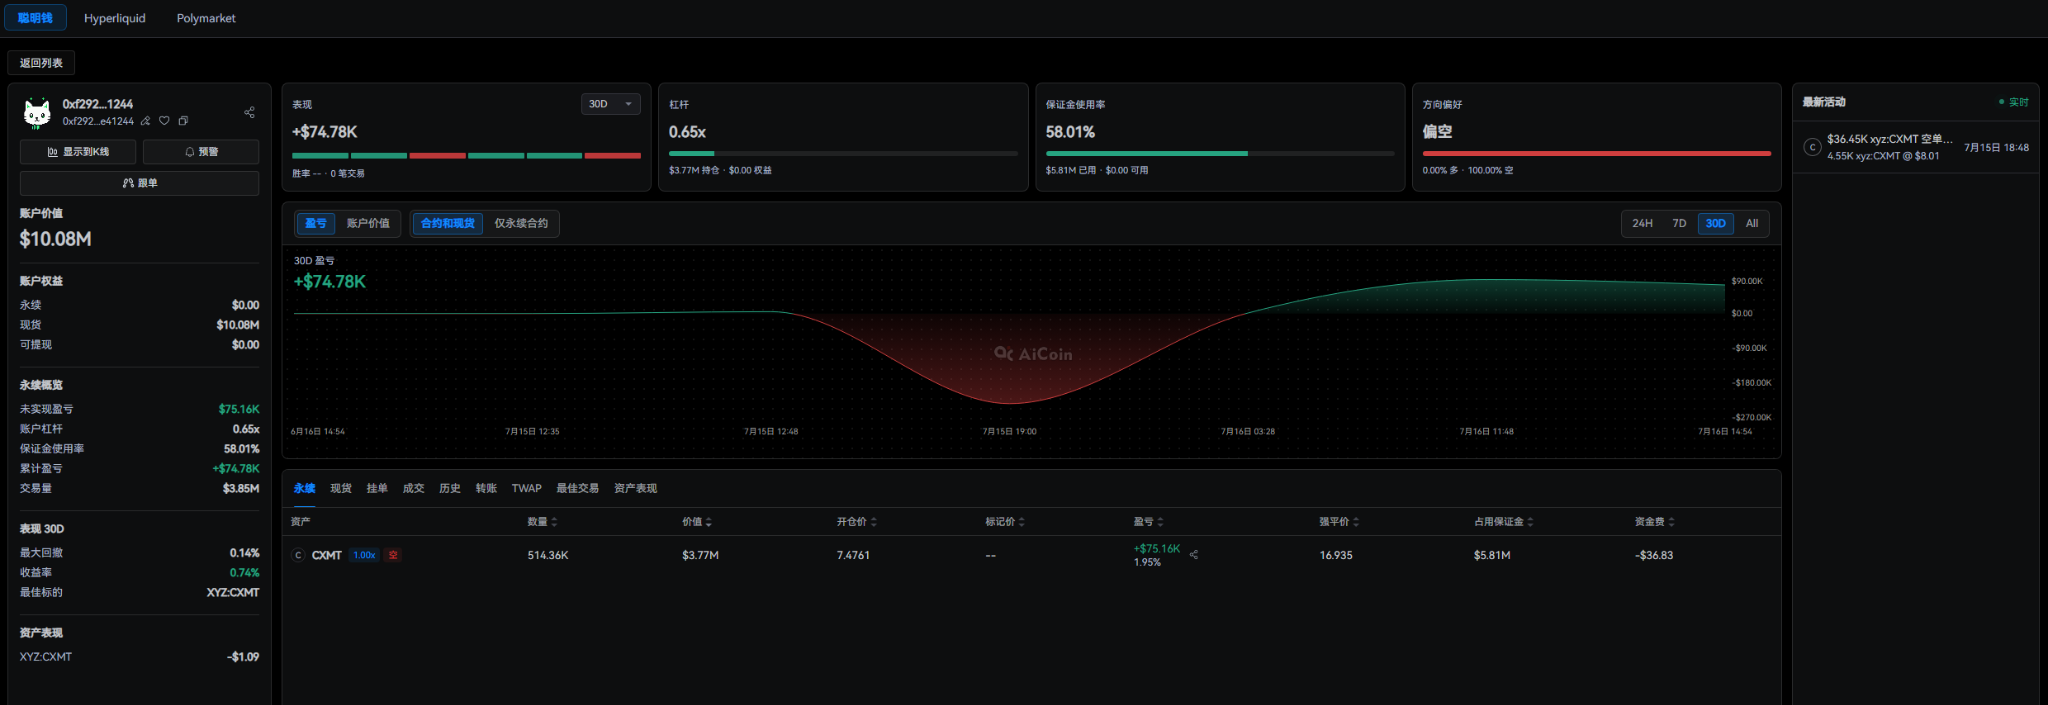Image resolution: width=2048 pixels, height=705 pixels.
Task: Click the xyz:CXMT icon in latest activity
Action: click(1812, 147)
